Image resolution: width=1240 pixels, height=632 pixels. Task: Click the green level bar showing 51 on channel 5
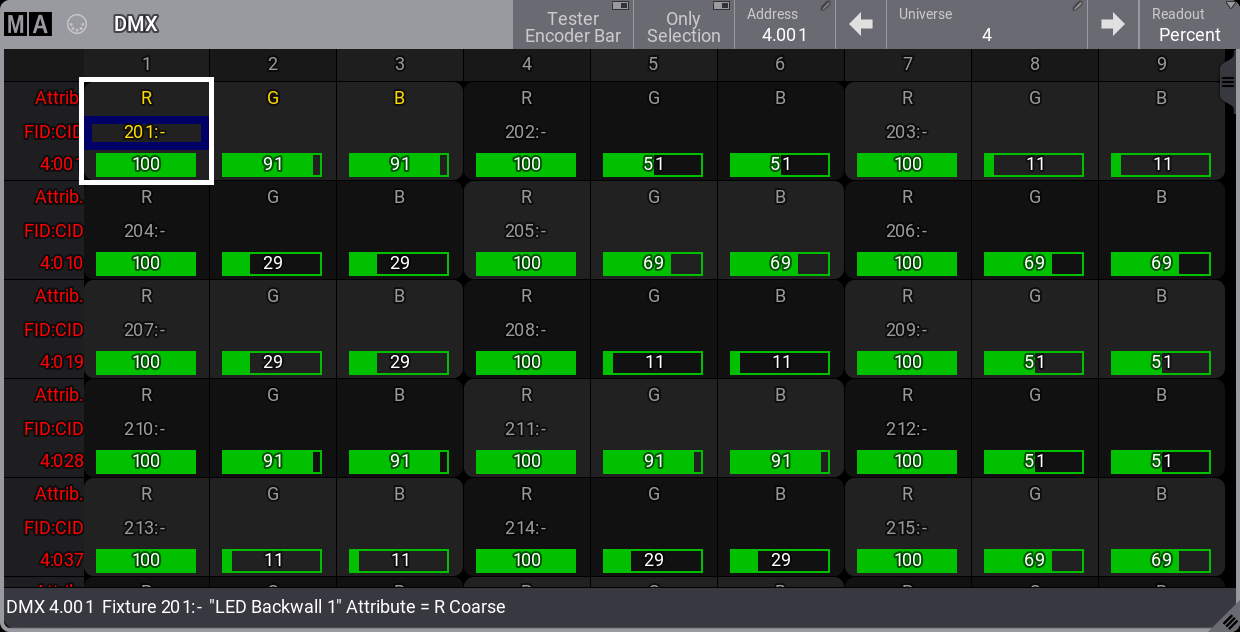pyautogui.click(x=653, y=164)
